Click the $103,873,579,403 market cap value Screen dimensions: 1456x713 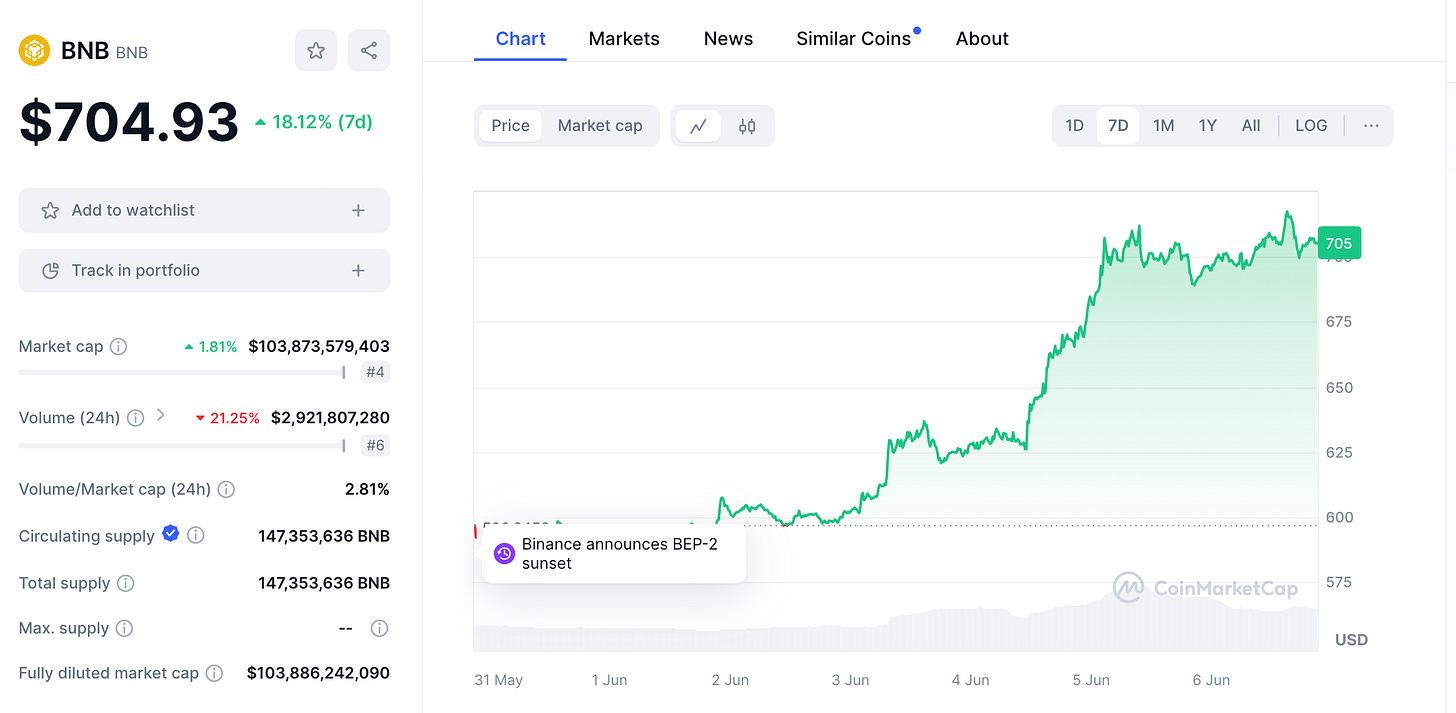319,347
